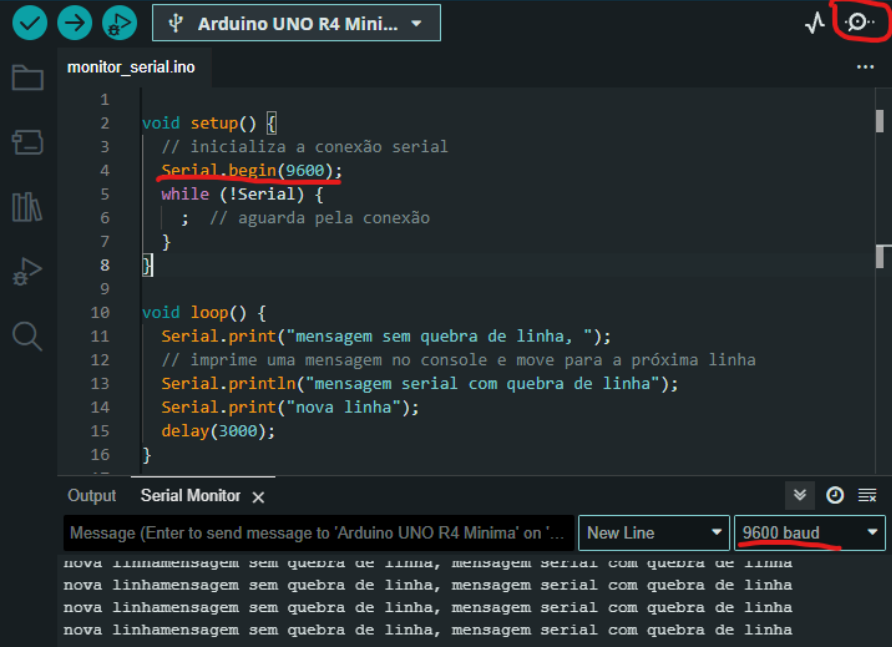Open the Debug panel in sidebar

pos(27,271)
